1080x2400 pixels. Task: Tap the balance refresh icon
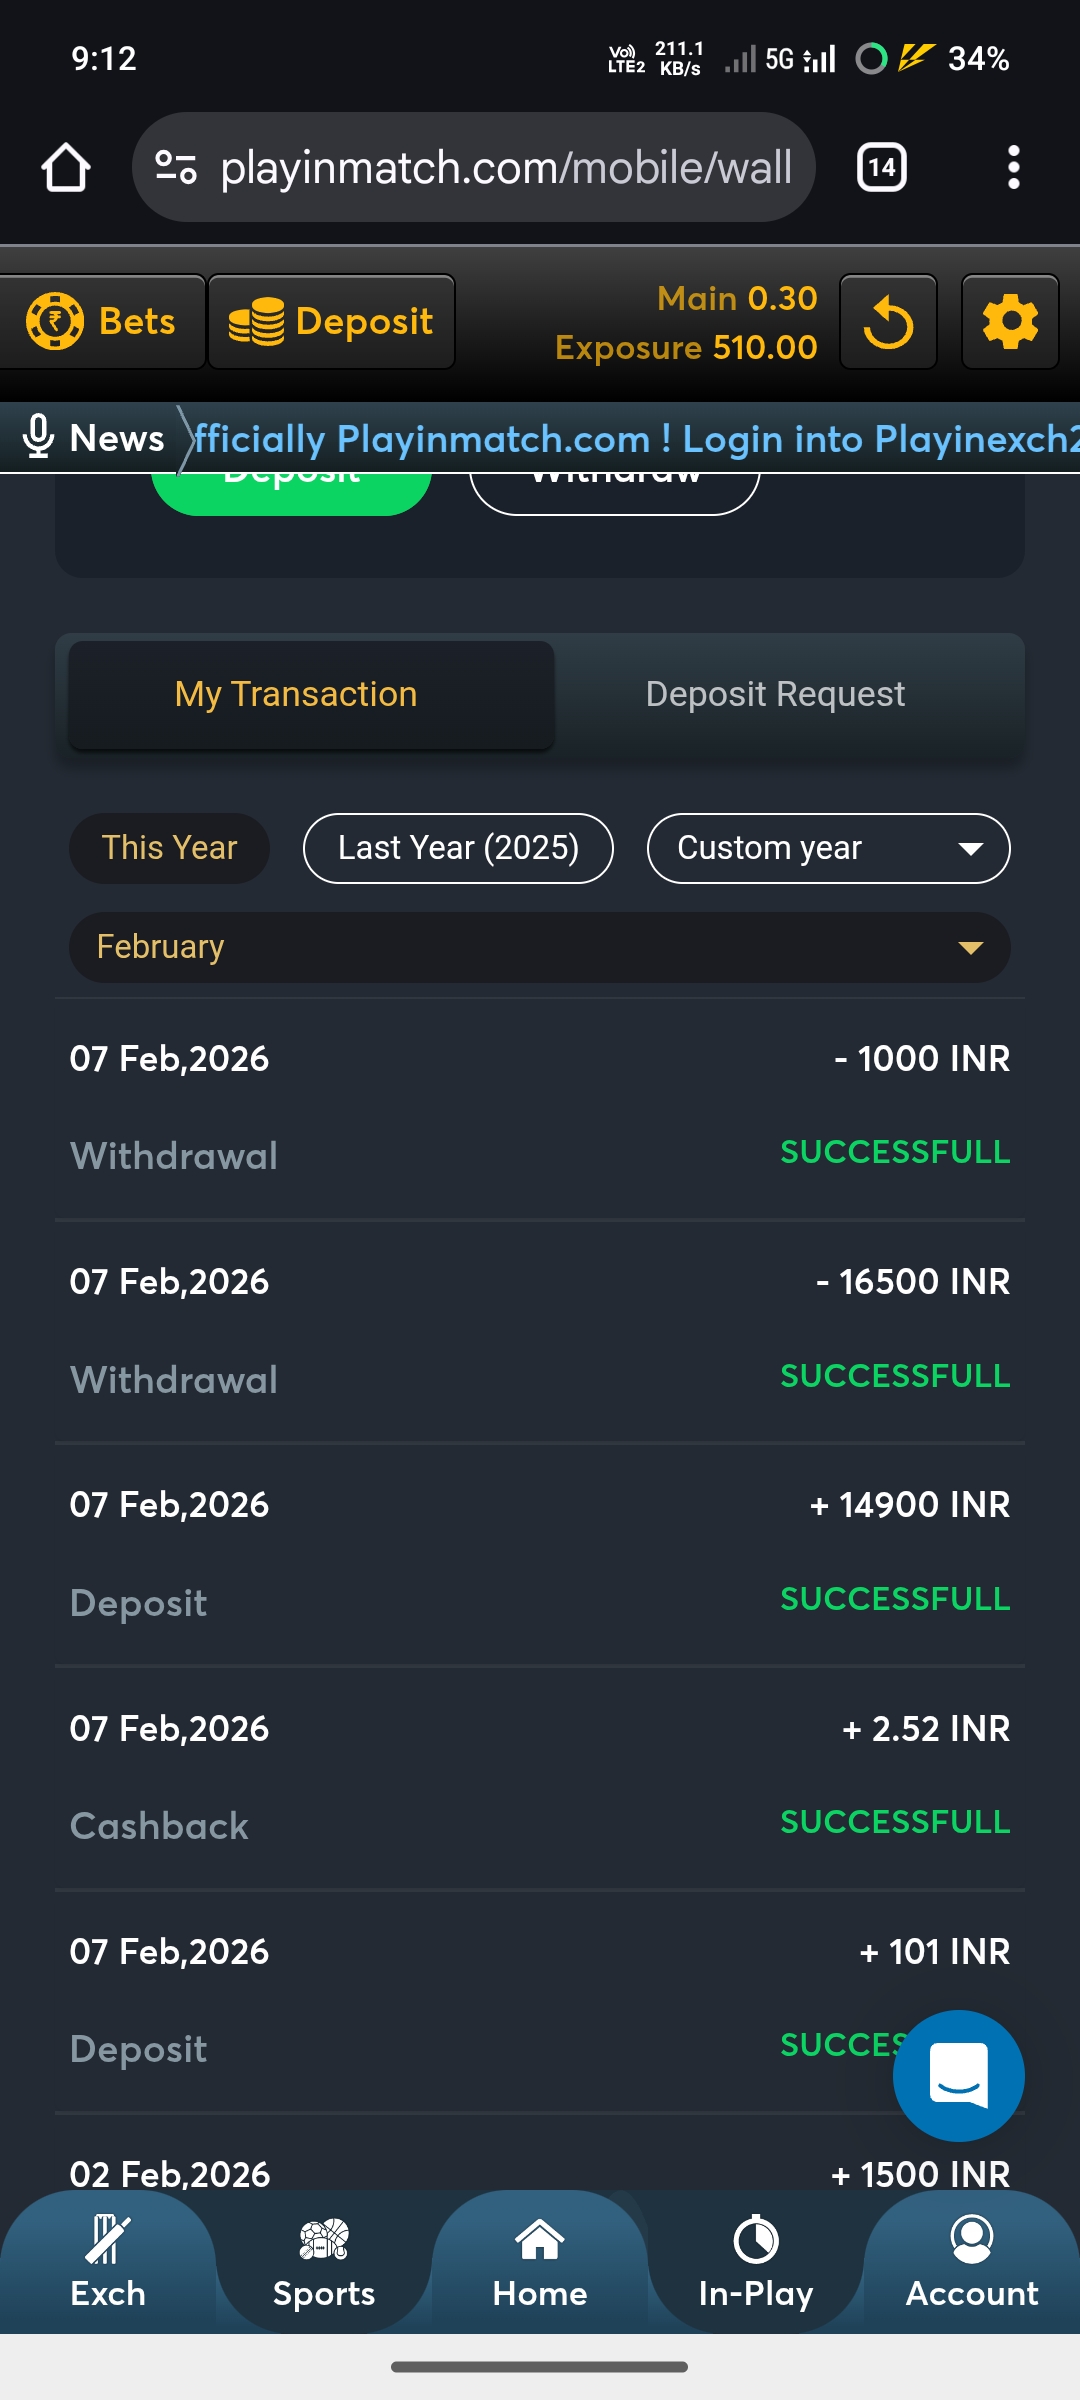click(888, 322)
